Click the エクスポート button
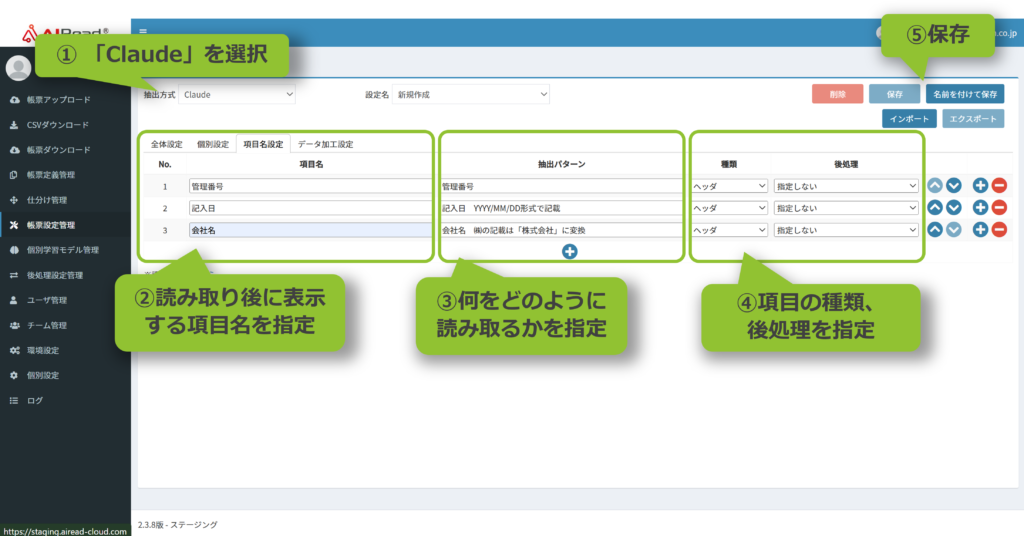The height and width of the screenshot is (536, 1024). point(972,119)
